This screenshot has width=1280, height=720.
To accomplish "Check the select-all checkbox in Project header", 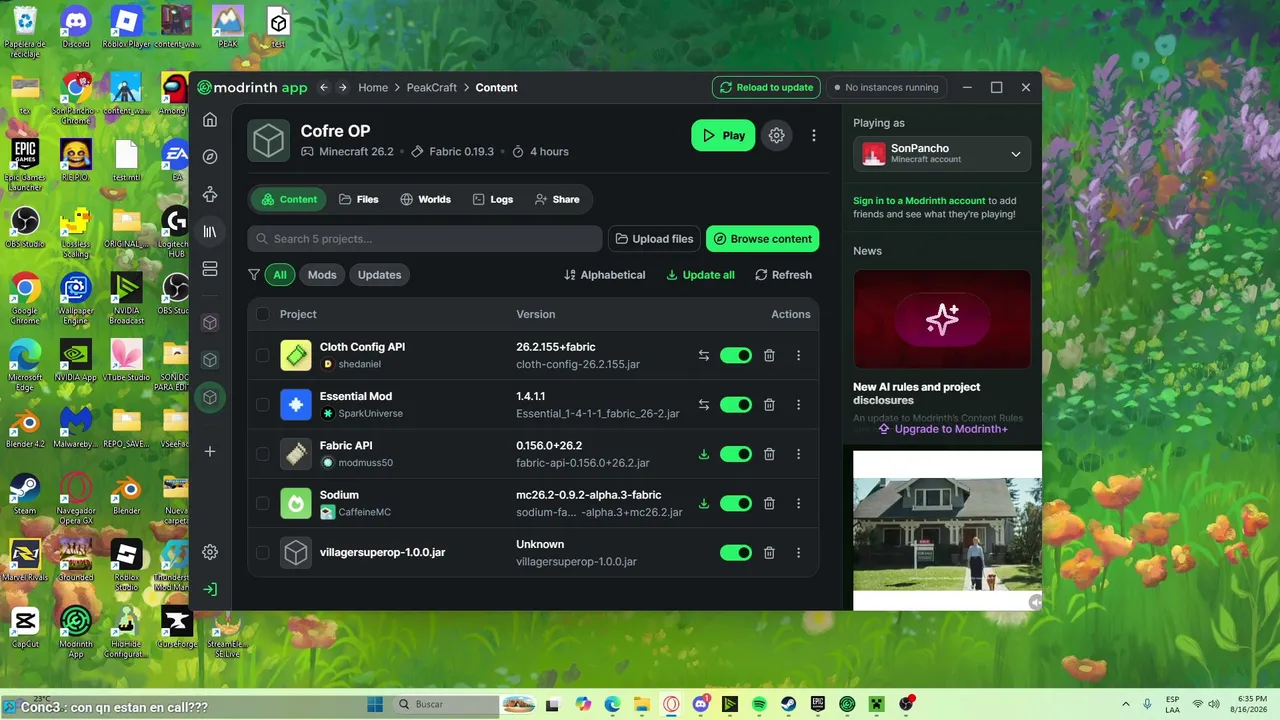I will (262, 314).
